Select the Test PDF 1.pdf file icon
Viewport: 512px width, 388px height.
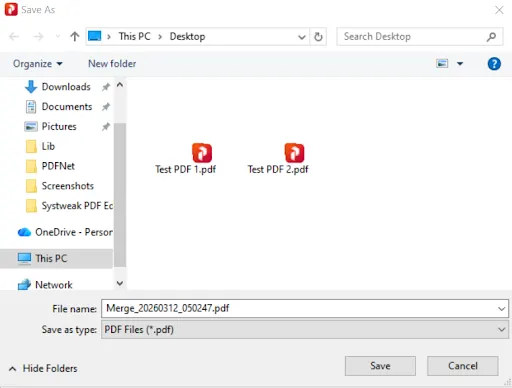coord(202,153)
